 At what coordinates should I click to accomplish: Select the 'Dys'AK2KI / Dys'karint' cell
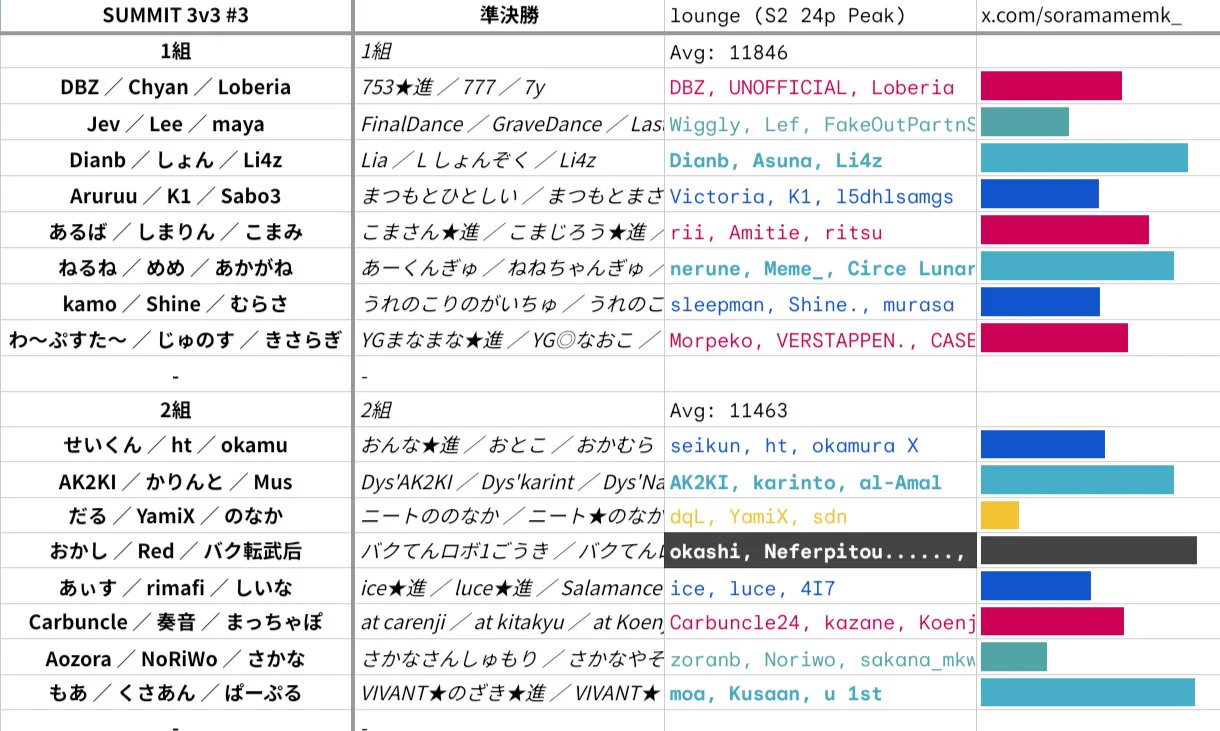tap(510, 482)
